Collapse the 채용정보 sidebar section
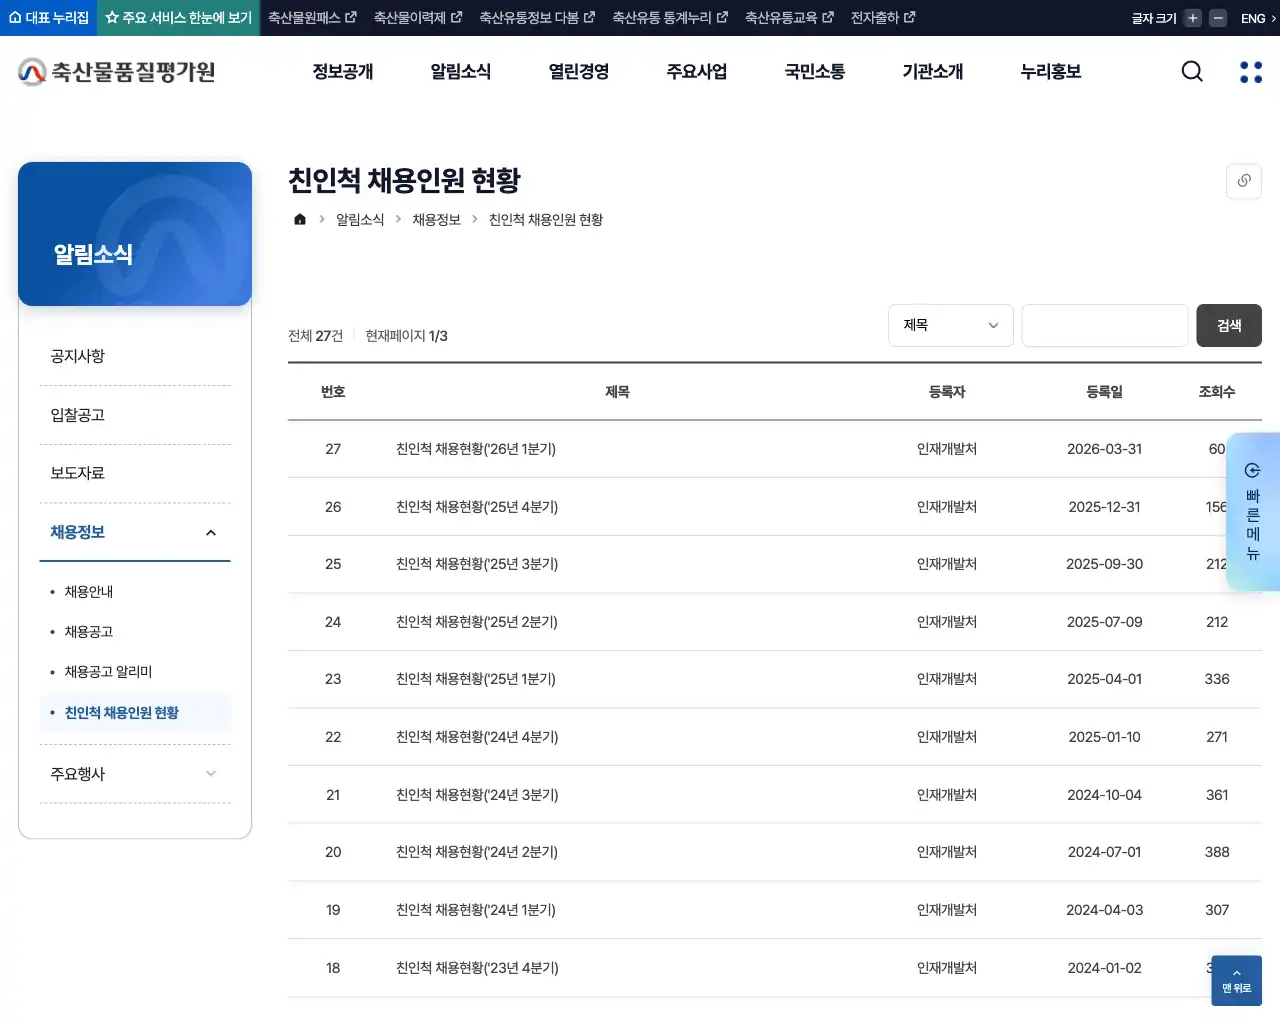 click(135, 532)
